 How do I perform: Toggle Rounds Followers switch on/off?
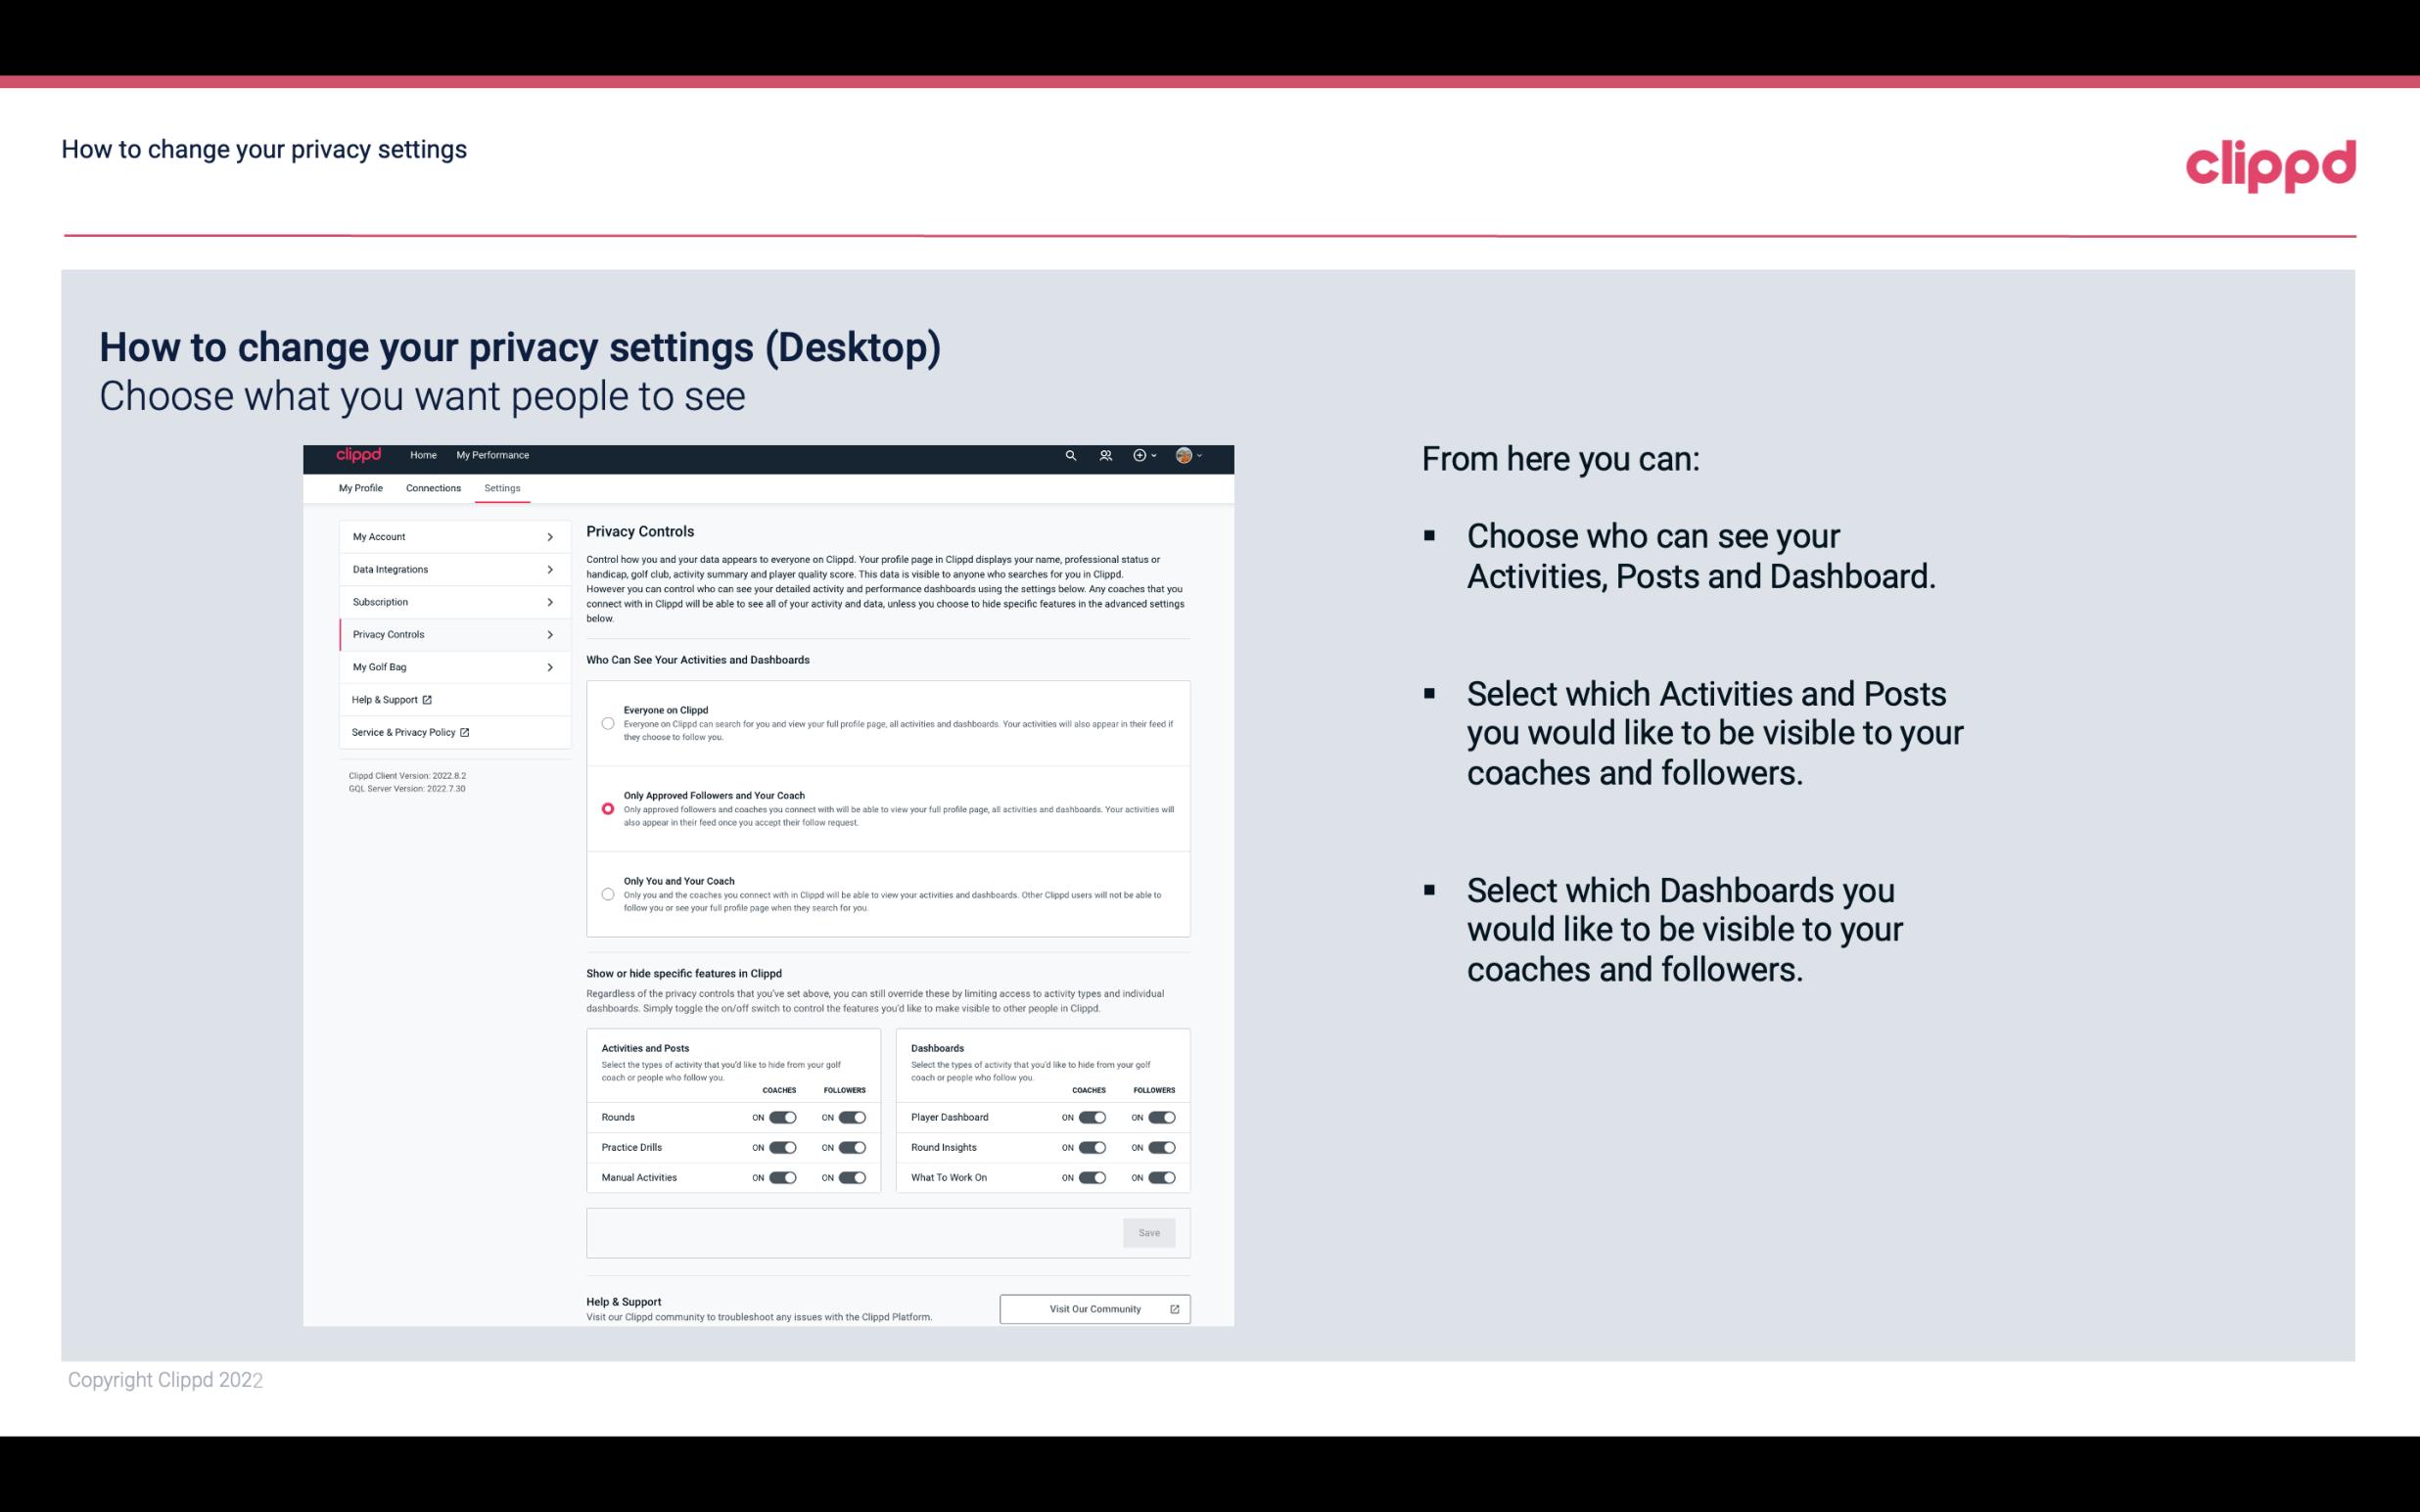(x=852, y=1117)
